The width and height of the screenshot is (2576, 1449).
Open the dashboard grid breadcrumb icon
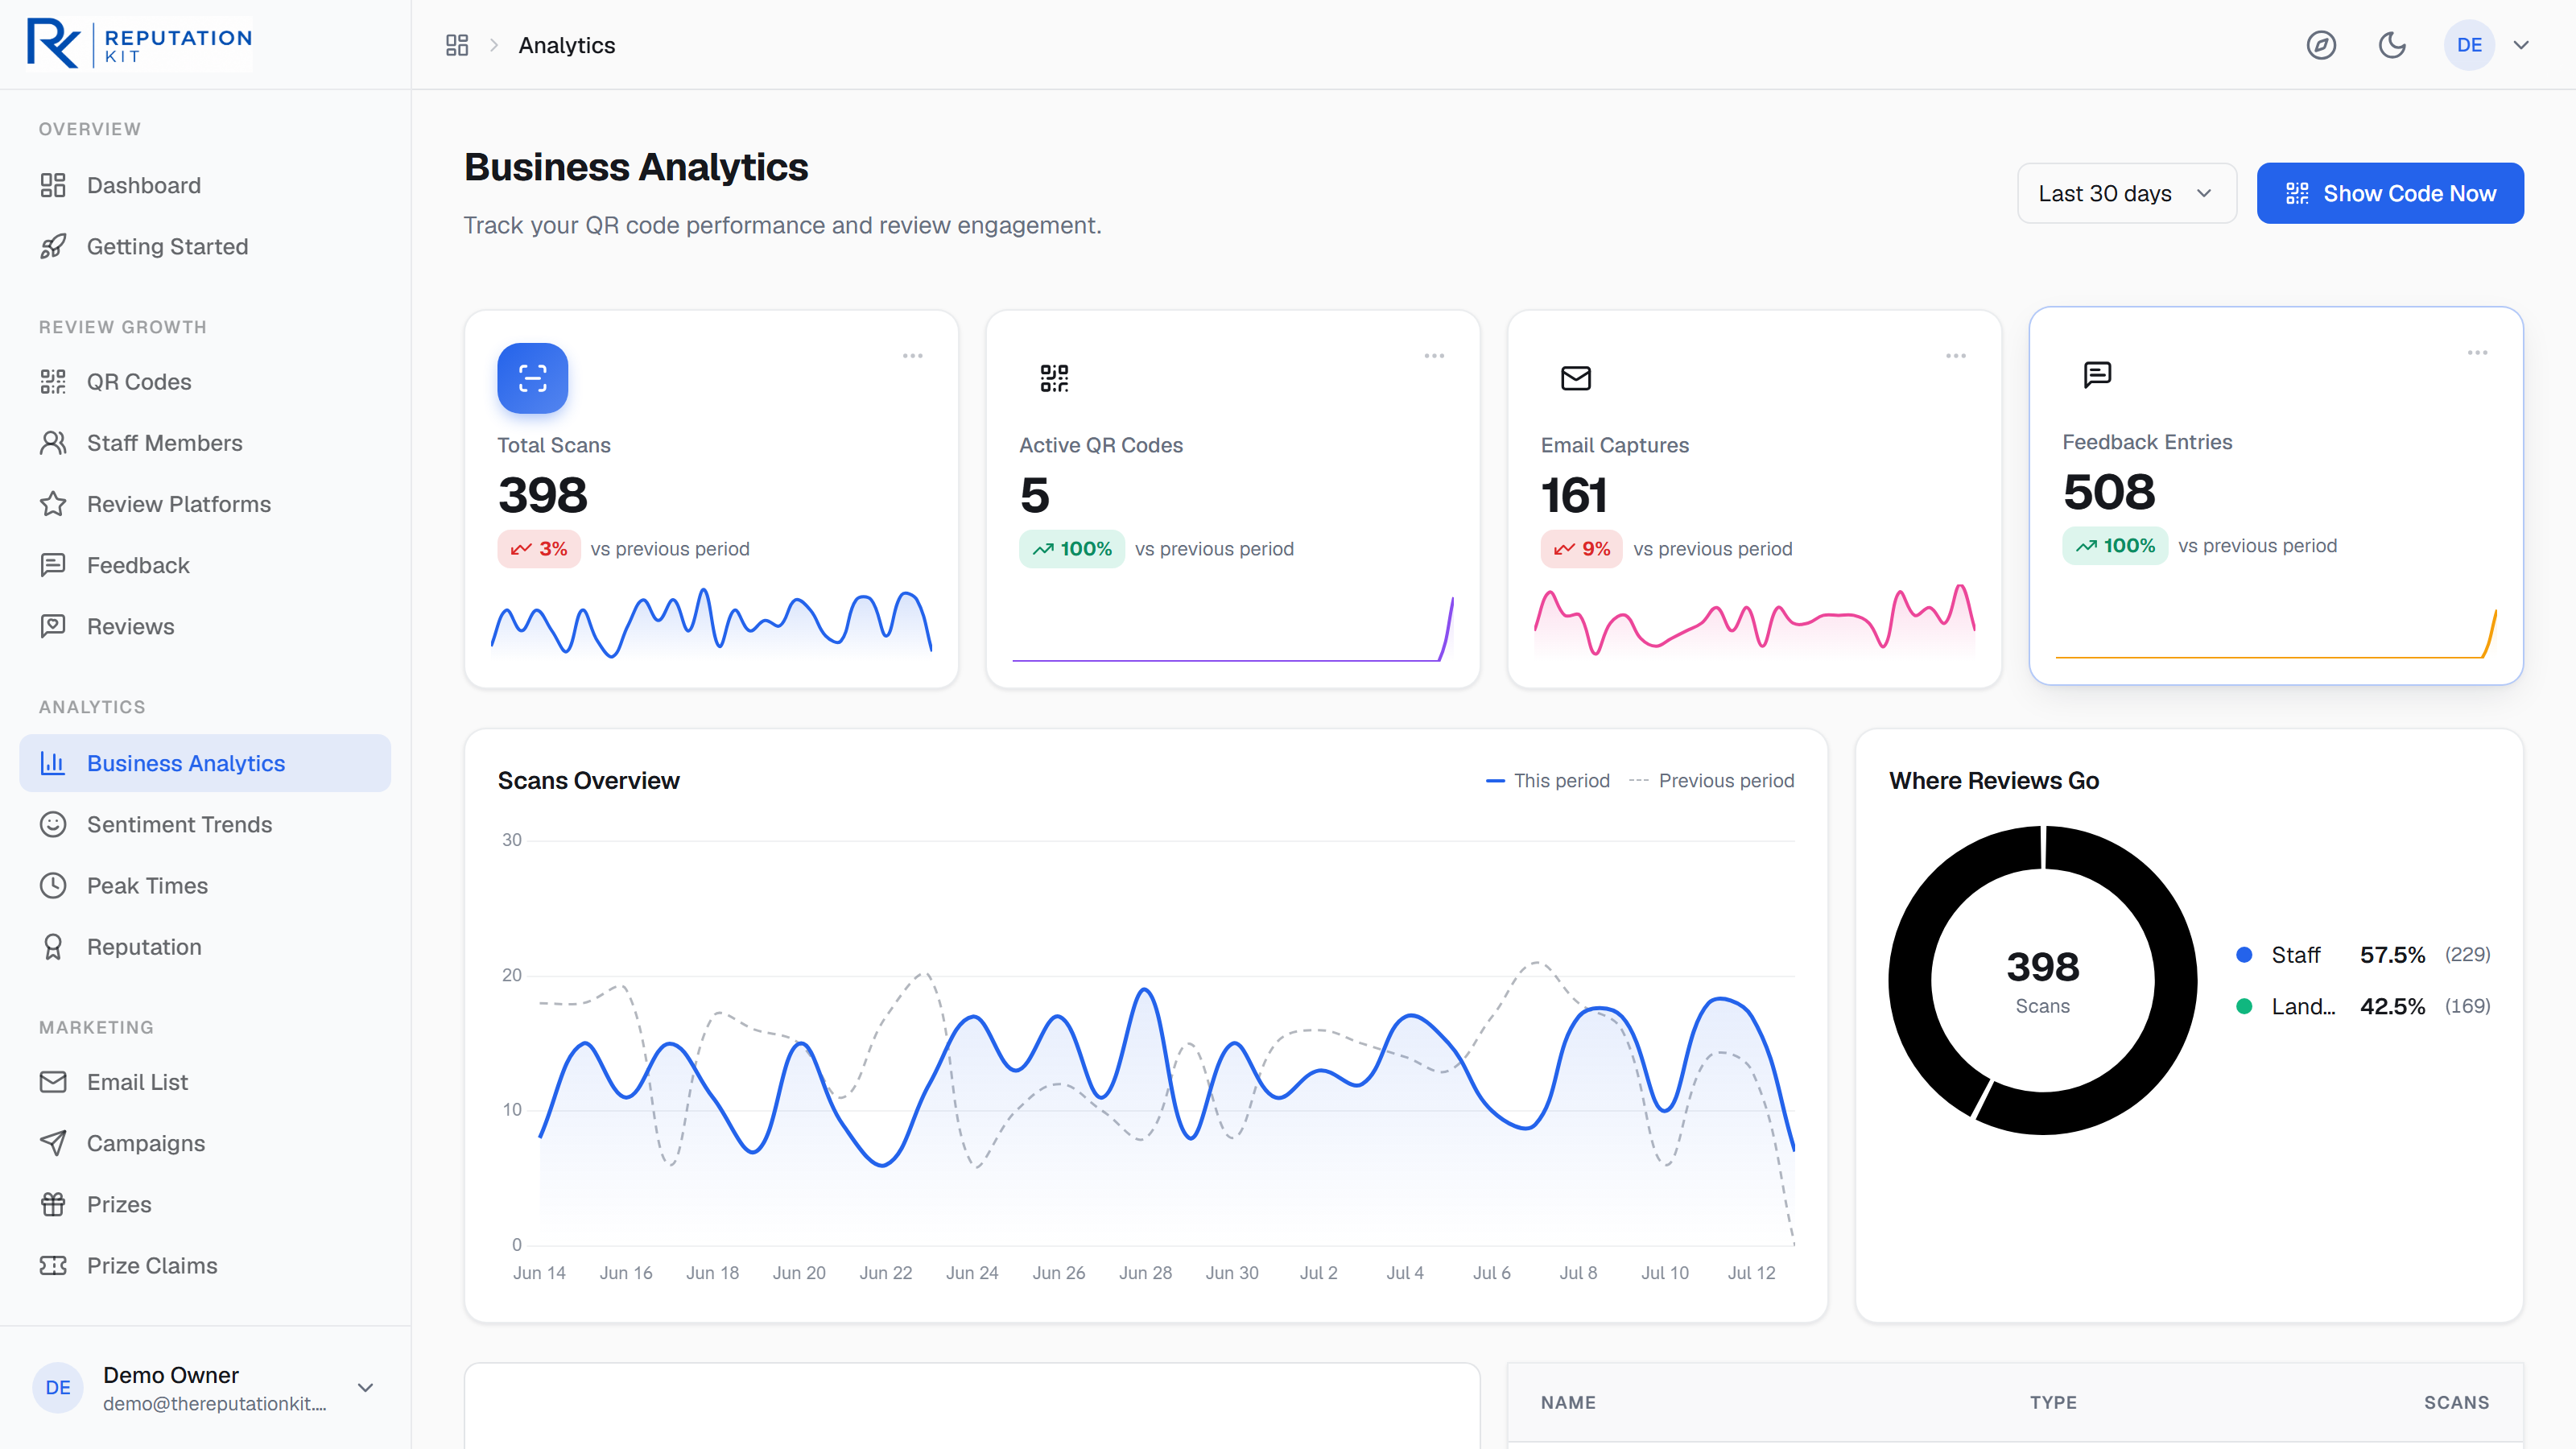tap(457, 45)
